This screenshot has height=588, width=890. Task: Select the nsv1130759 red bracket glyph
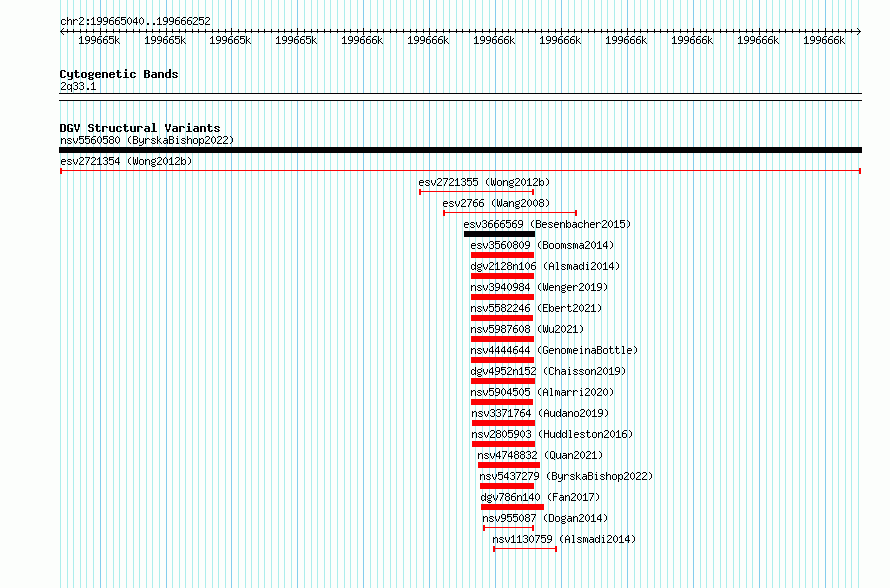(x=525, y=549)
